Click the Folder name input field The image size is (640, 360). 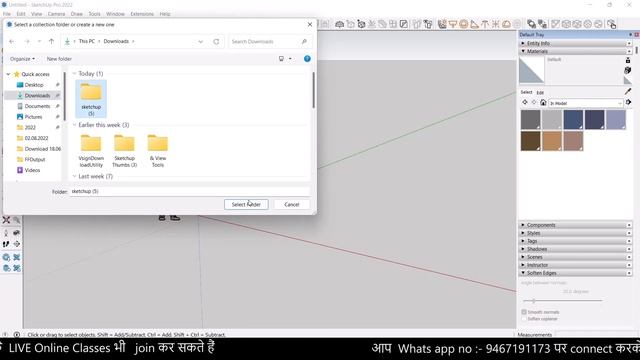click(190, 191)
